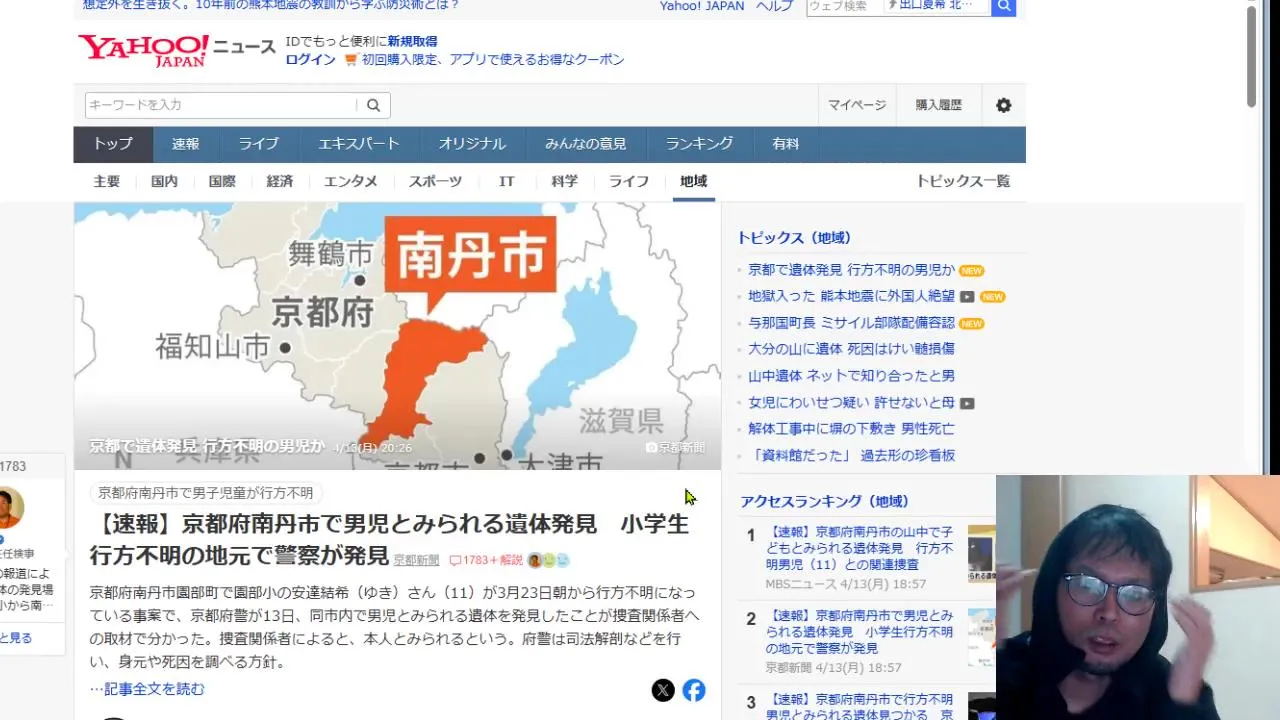Open settings gear icon
This screenshot has height=720, width=1280.
click(1003, 105)
